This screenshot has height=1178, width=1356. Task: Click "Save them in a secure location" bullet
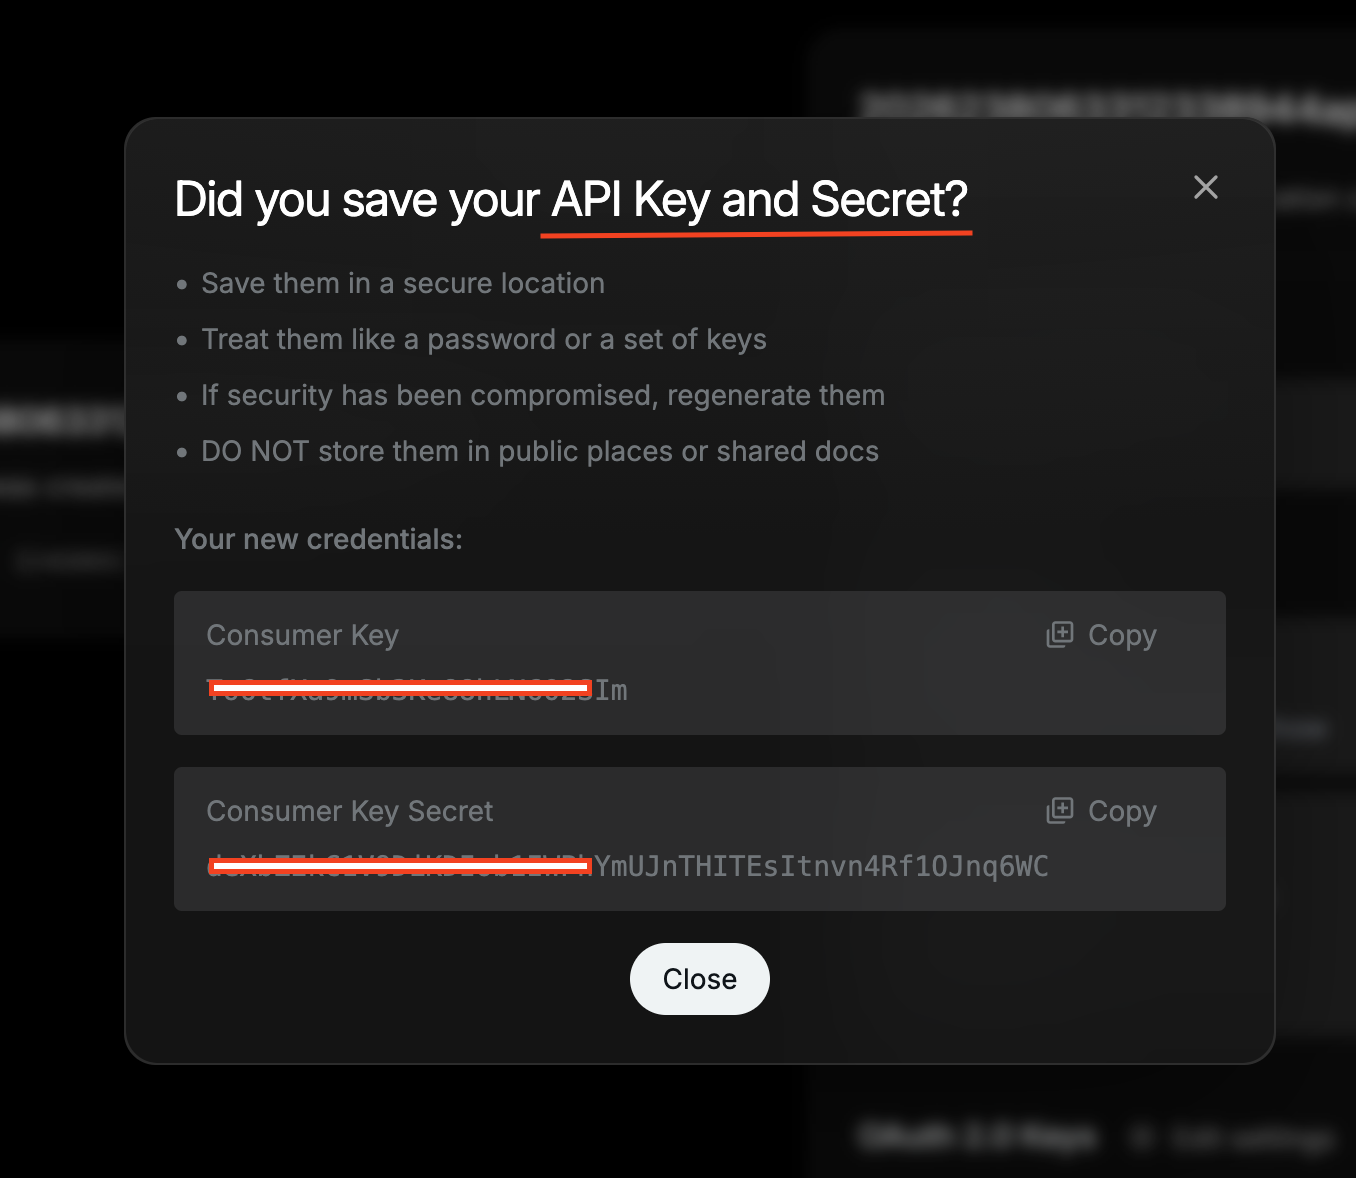402,284
